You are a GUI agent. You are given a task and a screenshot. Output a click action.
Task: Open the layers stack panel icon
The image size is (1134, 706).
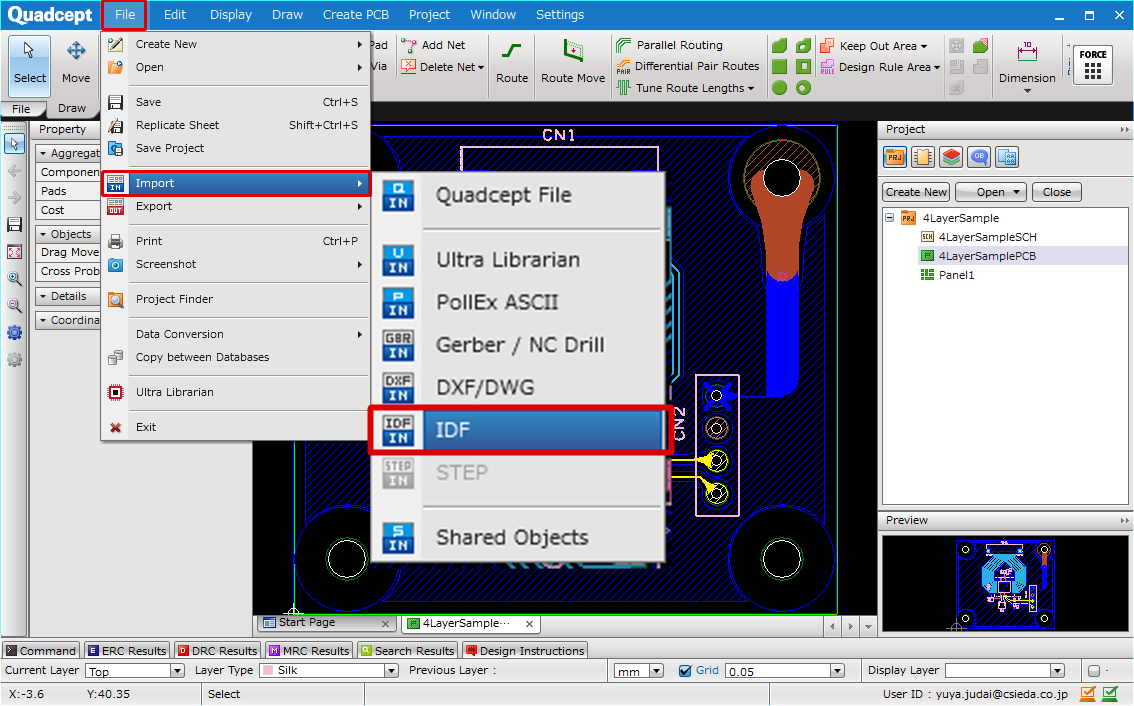[x=951, y=157]
